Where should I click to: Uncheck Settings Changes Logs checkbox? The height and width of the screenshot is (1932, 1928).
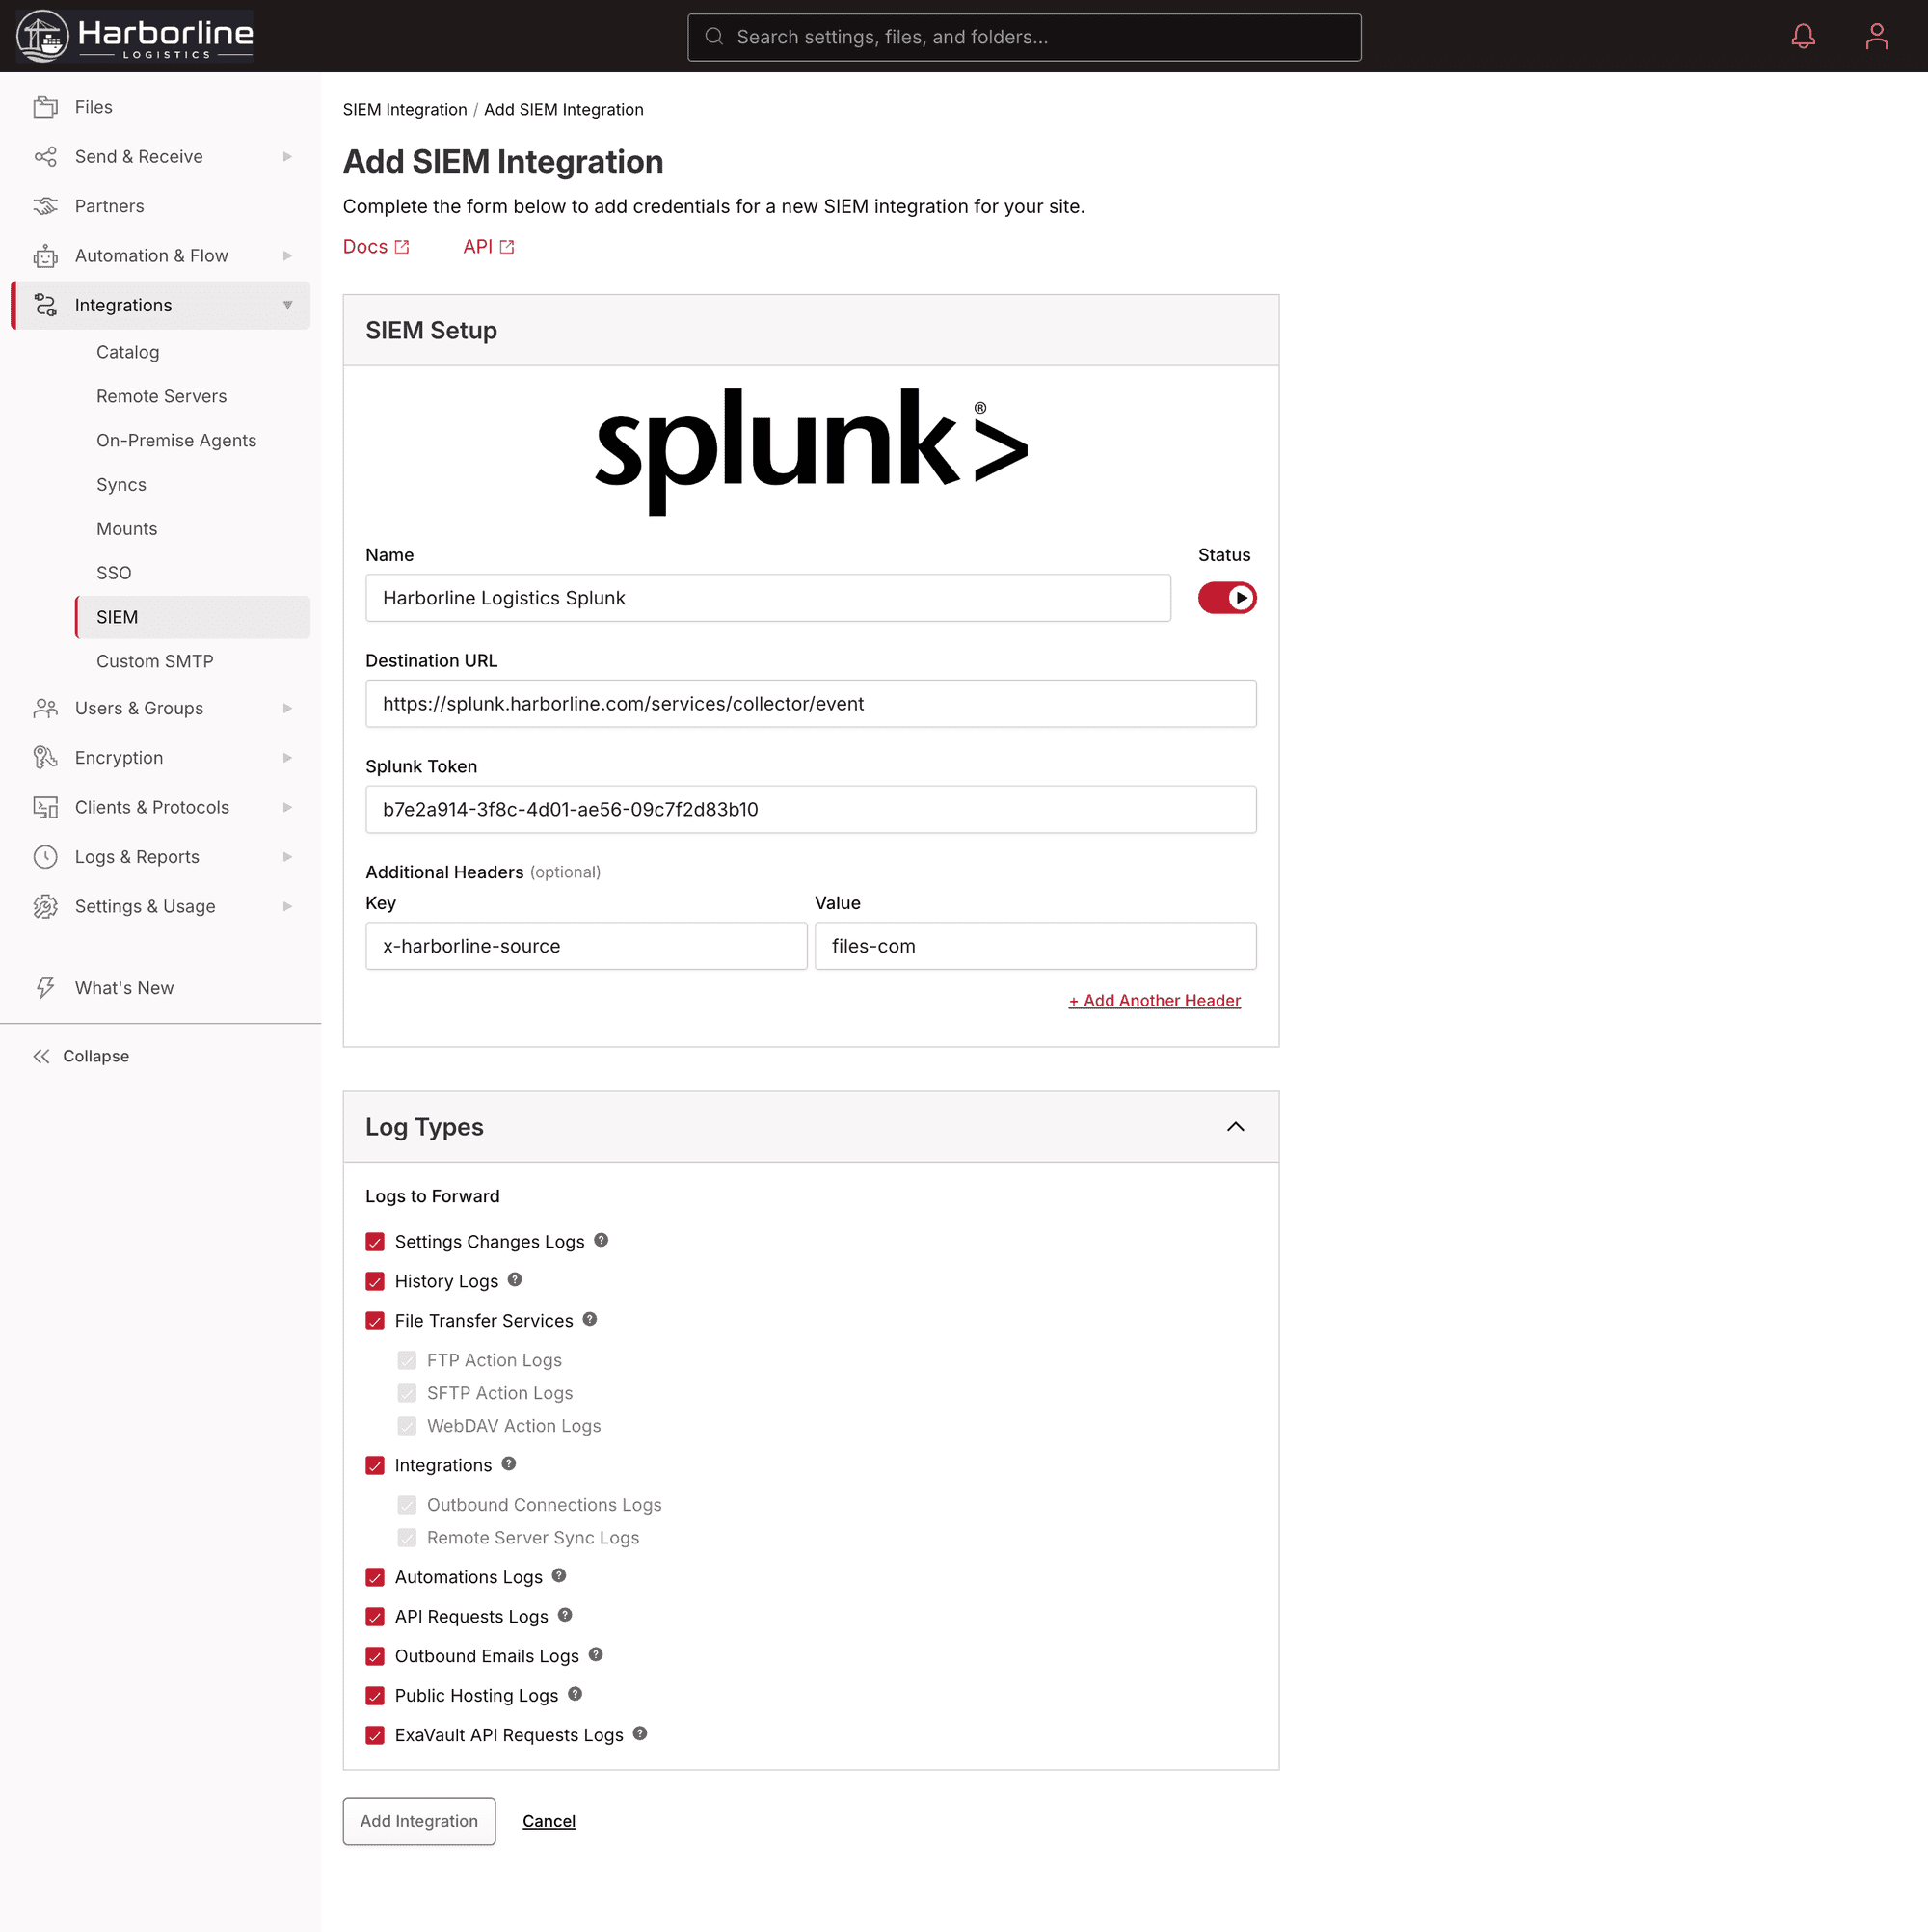[x=375, y=1242]
